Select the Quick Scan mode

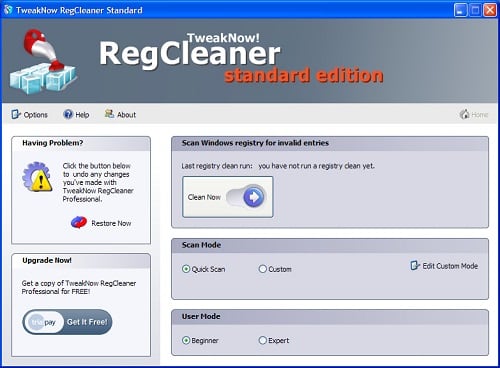[x=204, y=269]
